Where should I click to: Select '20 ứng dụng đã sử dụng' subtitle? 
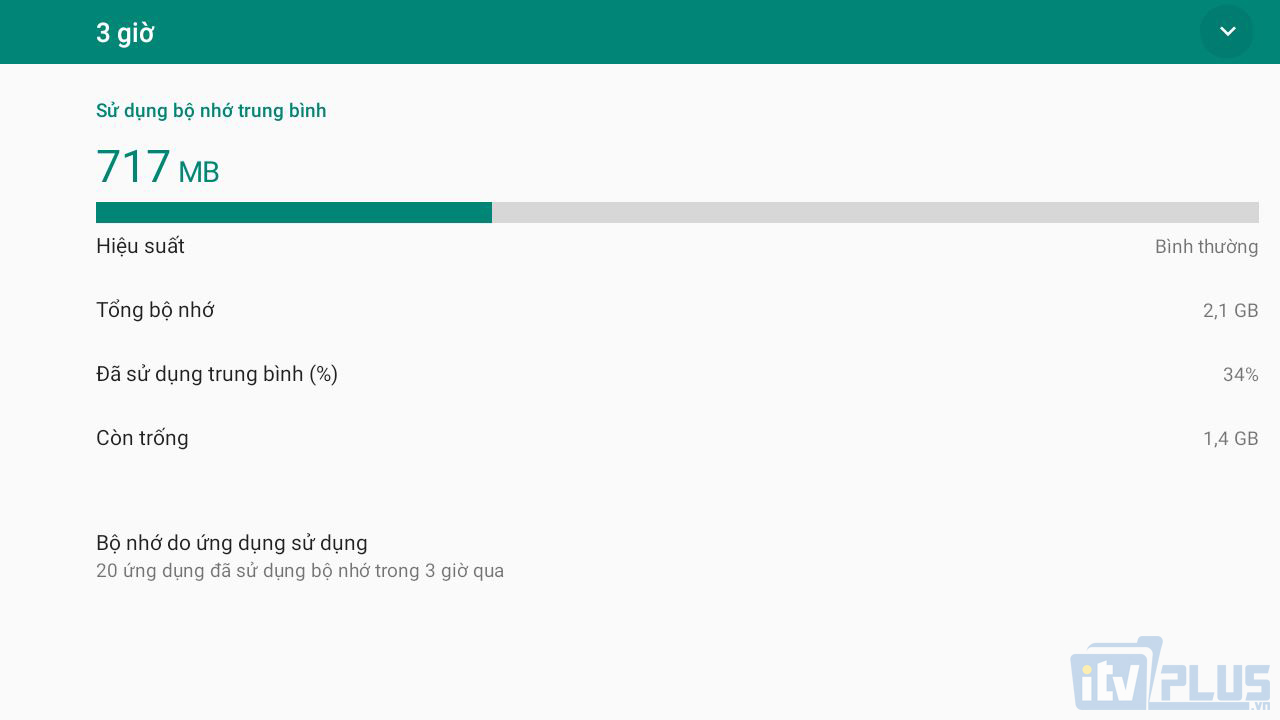(x=300, y=571)
